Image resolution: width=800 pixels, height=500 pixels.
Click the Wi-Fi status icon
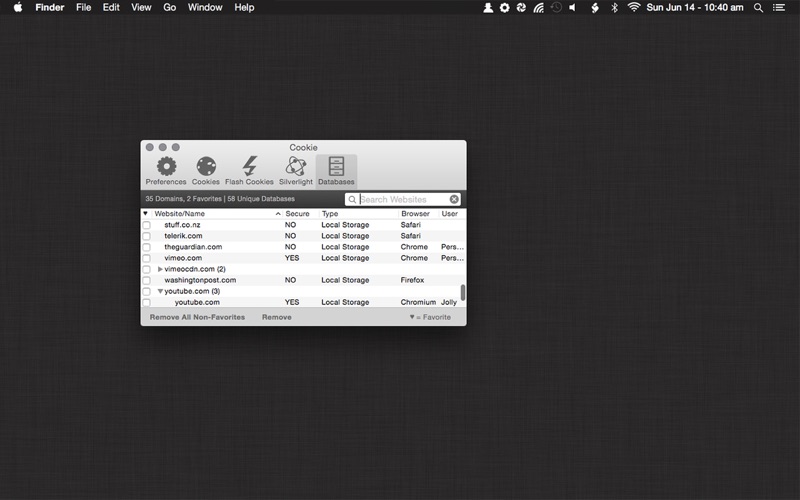[633, 8]
